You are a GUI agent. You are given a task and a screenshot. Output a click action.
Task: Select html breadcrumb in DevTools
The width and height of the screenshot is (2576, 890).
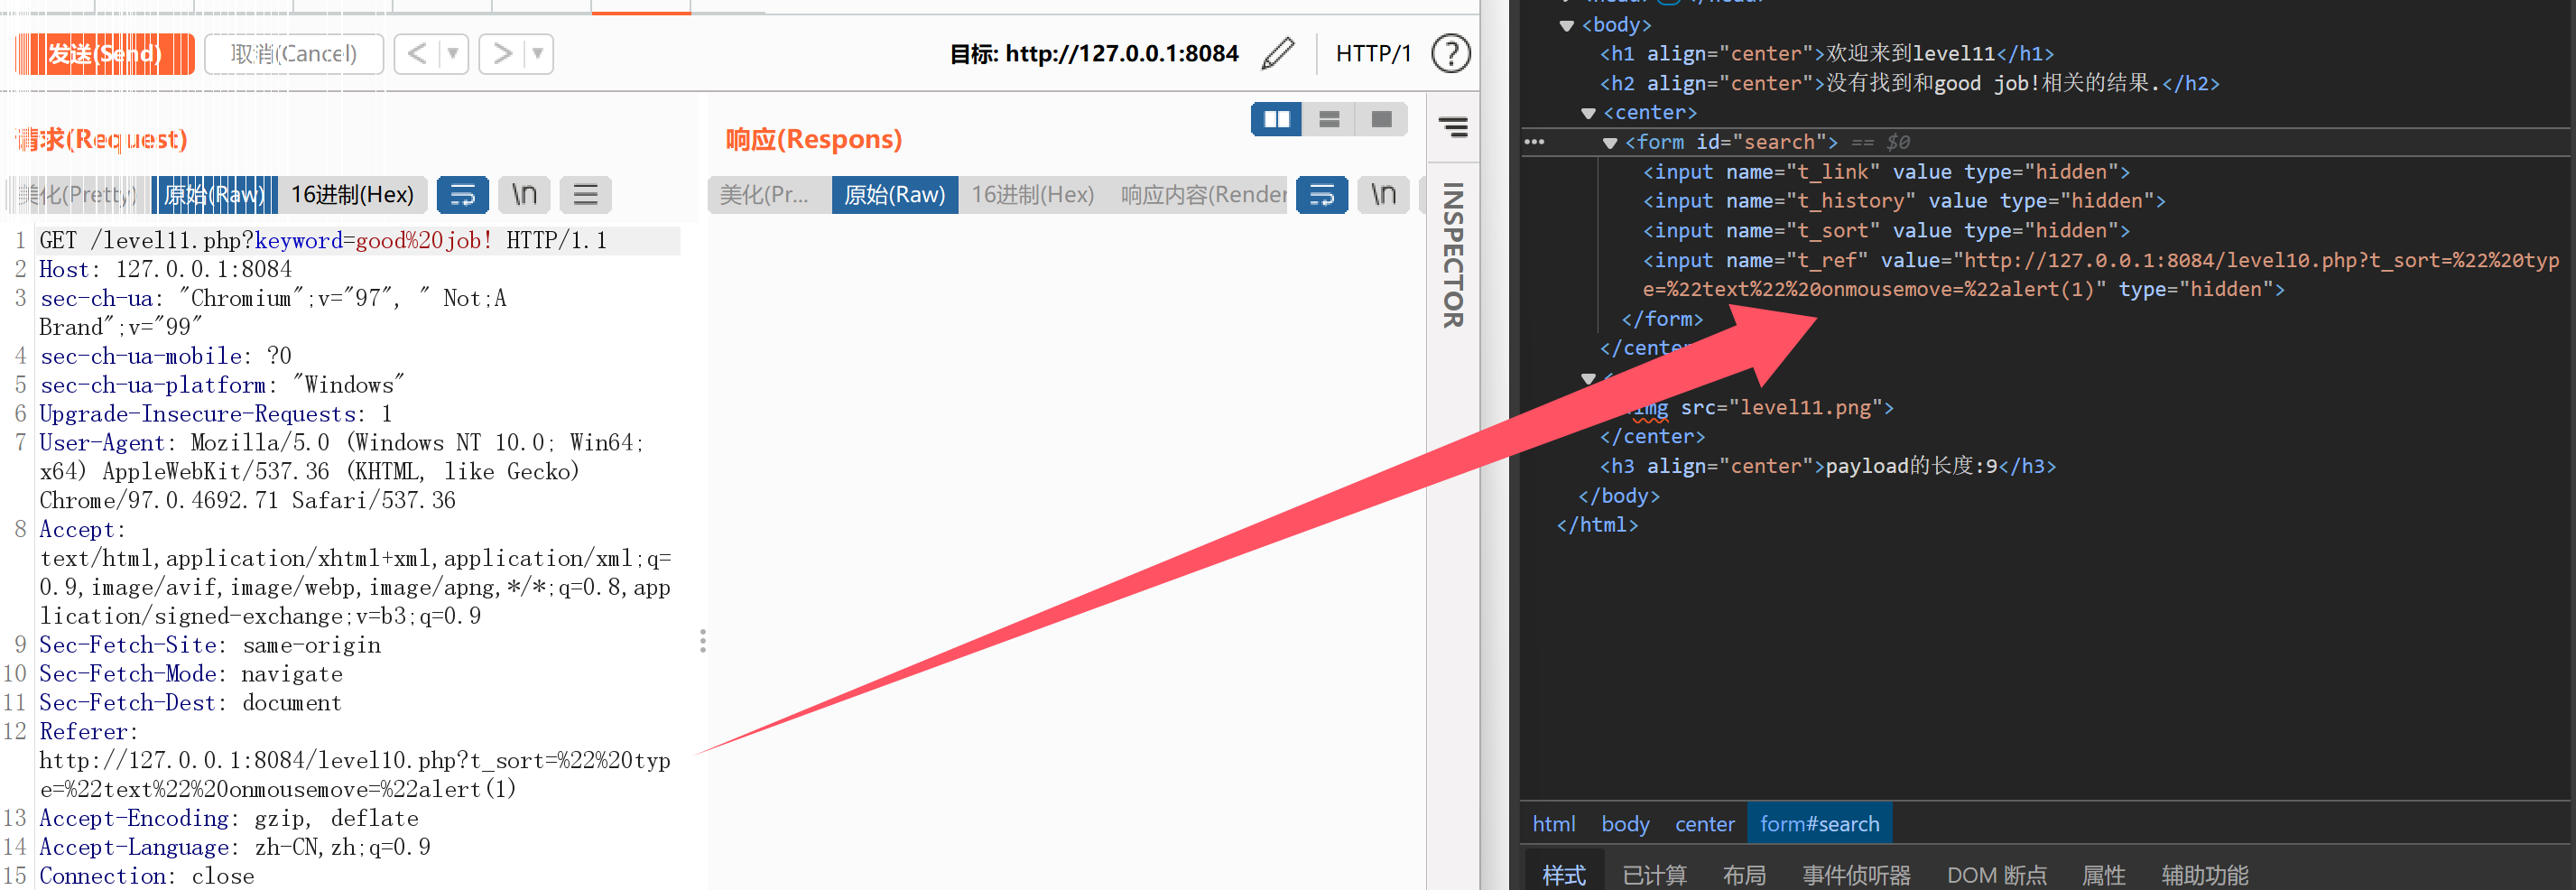[1554, 824]
